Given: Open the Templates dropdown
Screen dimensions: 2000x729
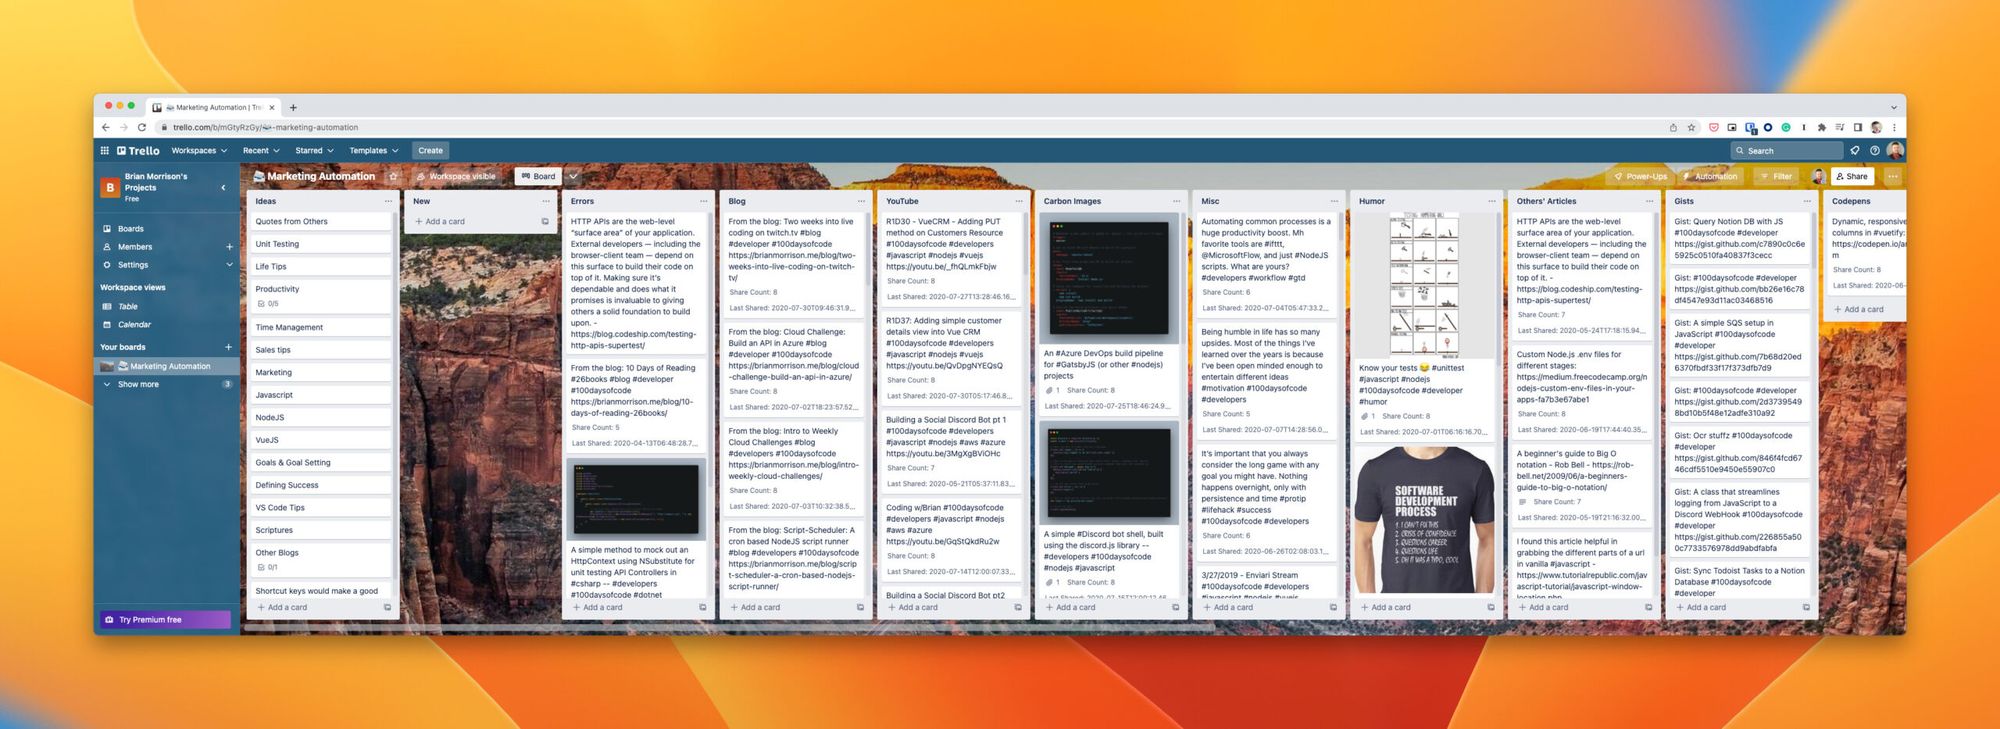Looking at the screenshot, I should pyautogui.click(x=373, y=150).
